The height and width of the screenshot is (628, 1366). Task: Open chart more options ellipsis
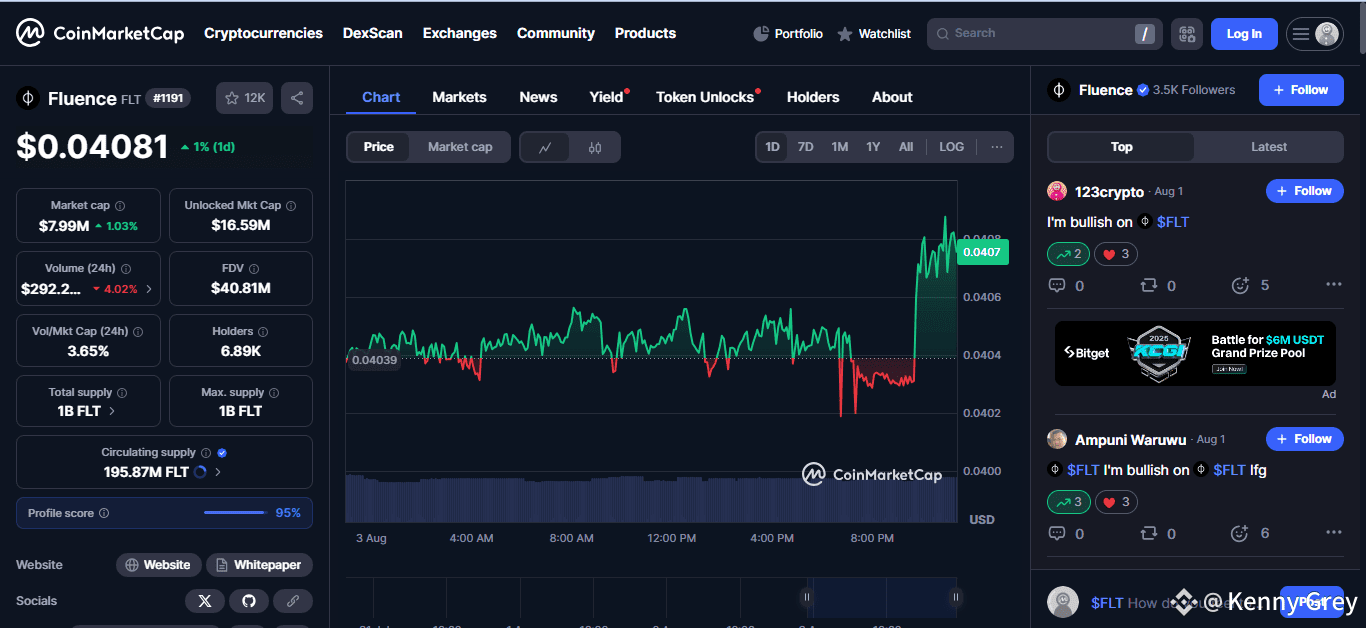[x=996, y=147]
